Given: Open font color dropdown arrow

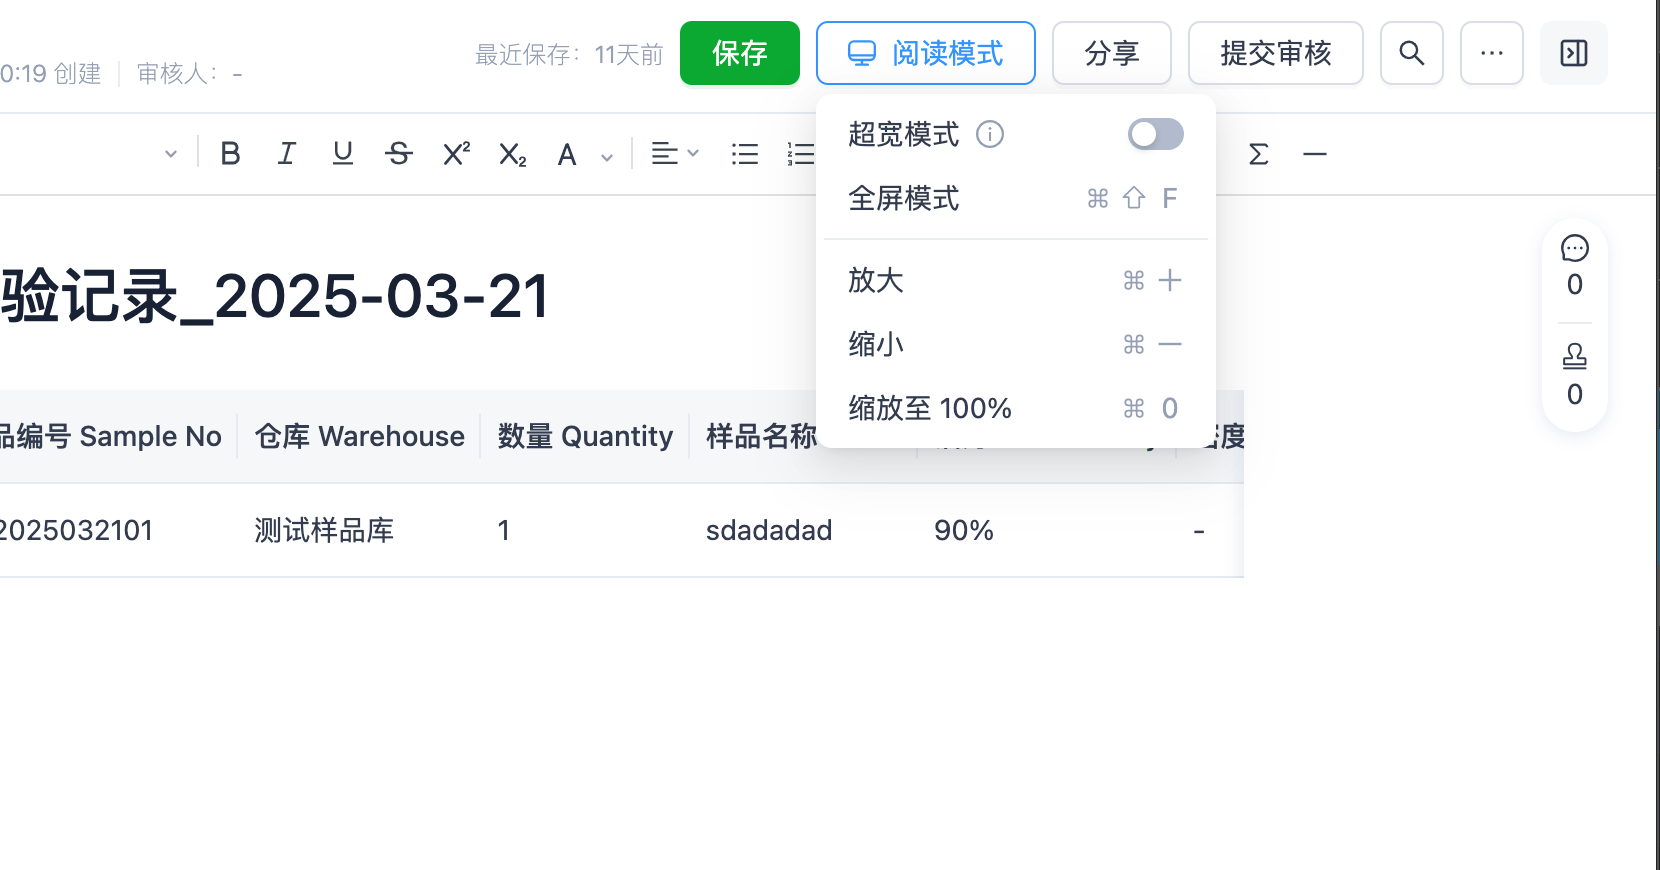Looking at the screenshot, I should [607, 156].
